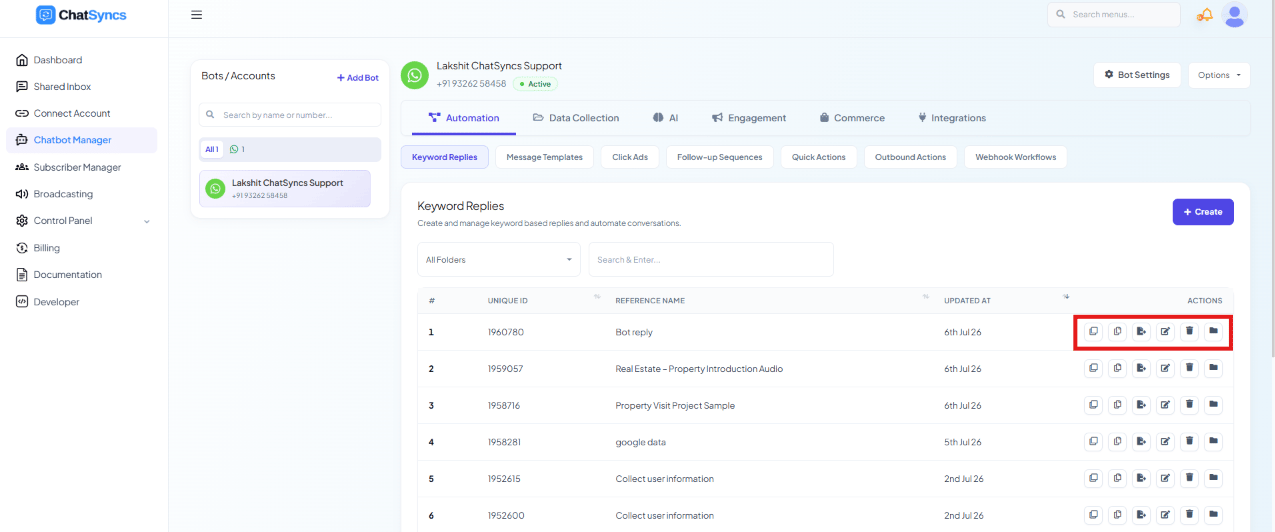The width and height of the screenshot is (1275, 532).
Task: Click the Add Bot link
Action: click(358, 78)
